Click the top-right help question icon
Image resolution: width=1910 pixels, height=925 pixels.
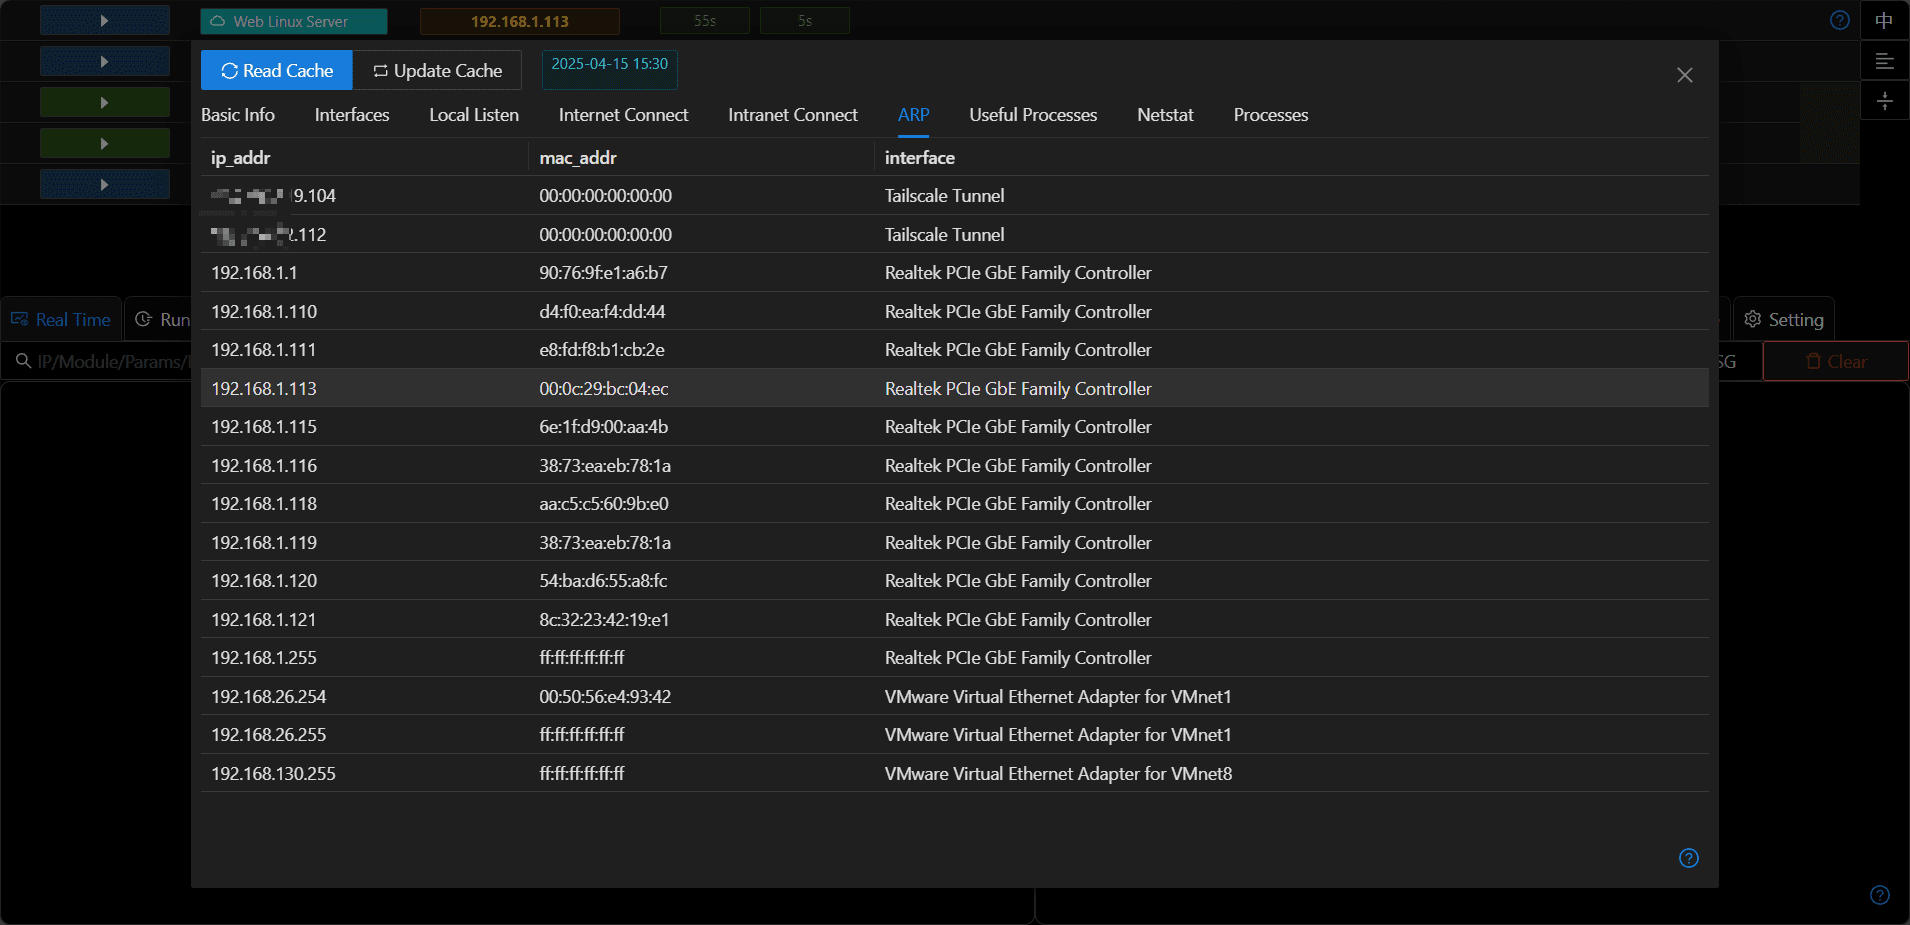coord(1840,20)
